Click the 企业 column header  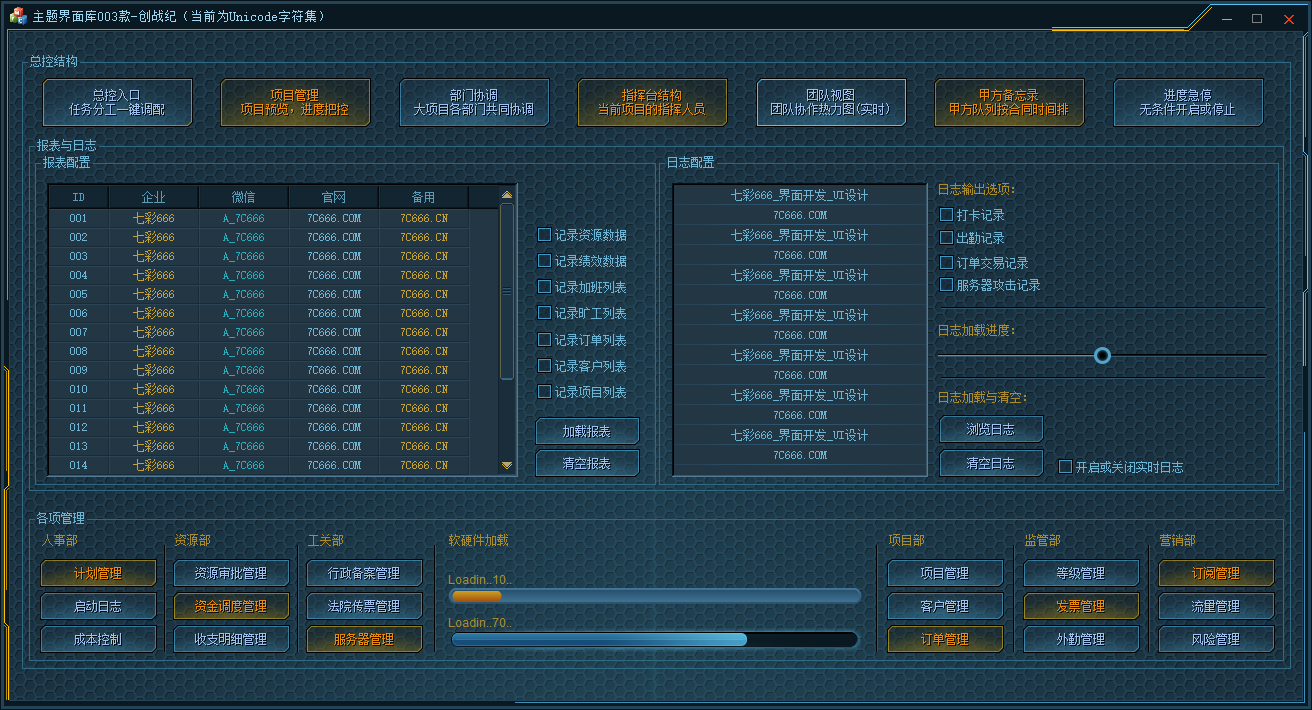tap(153, 198)
